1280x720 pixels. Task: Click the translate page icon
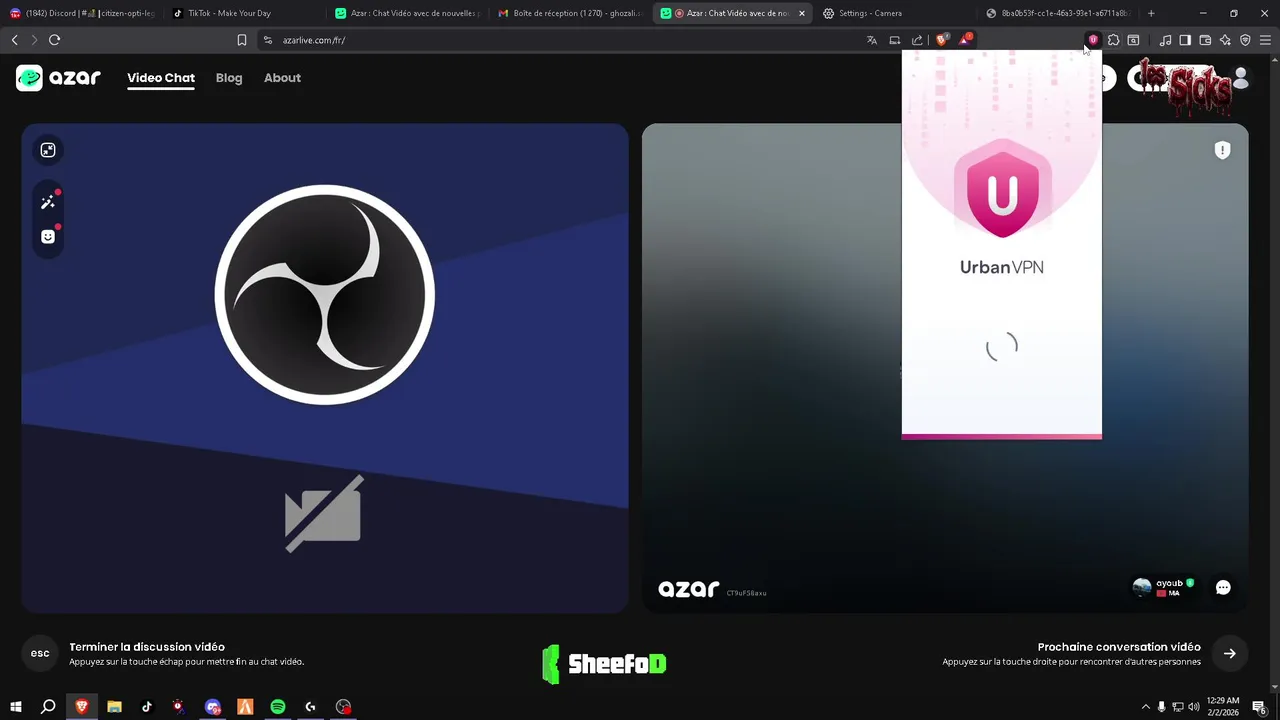[872, 40]
